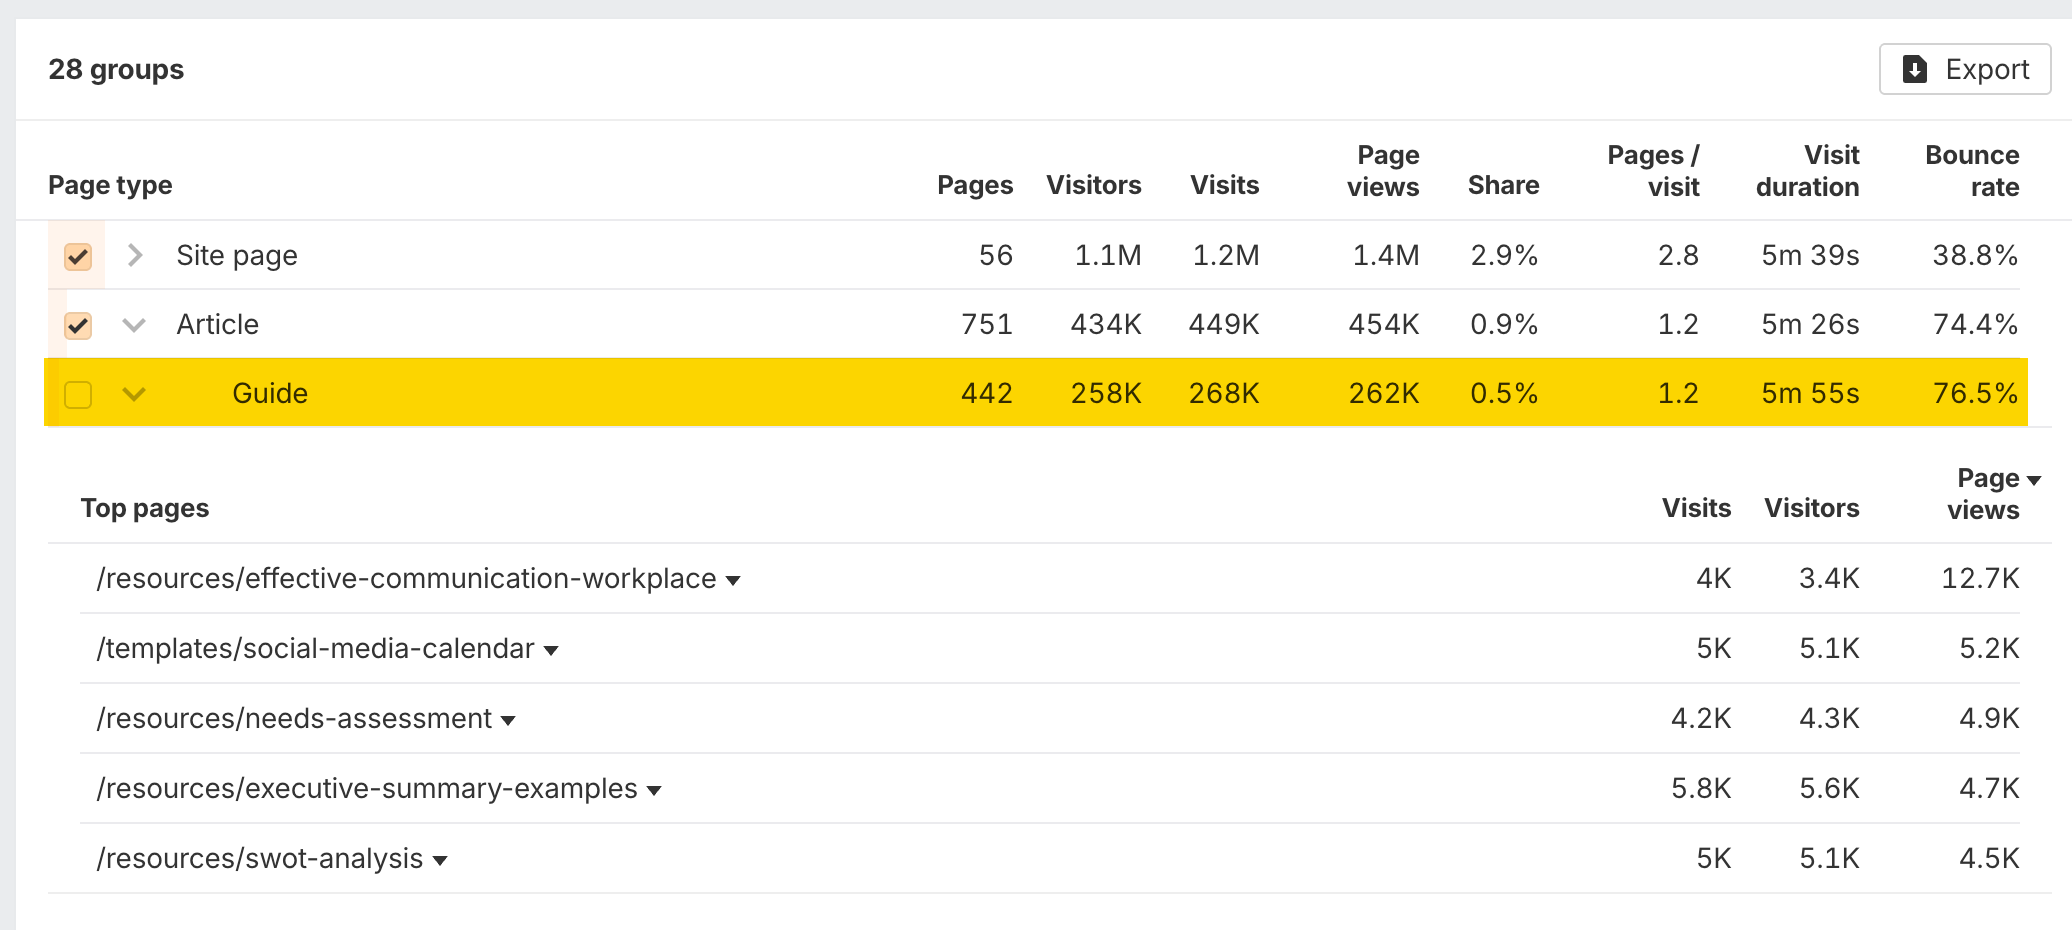Image resolution: width=2072 pixels, height=930 pixels.
Task: Click the Page type column header
Action: [110, 185]
